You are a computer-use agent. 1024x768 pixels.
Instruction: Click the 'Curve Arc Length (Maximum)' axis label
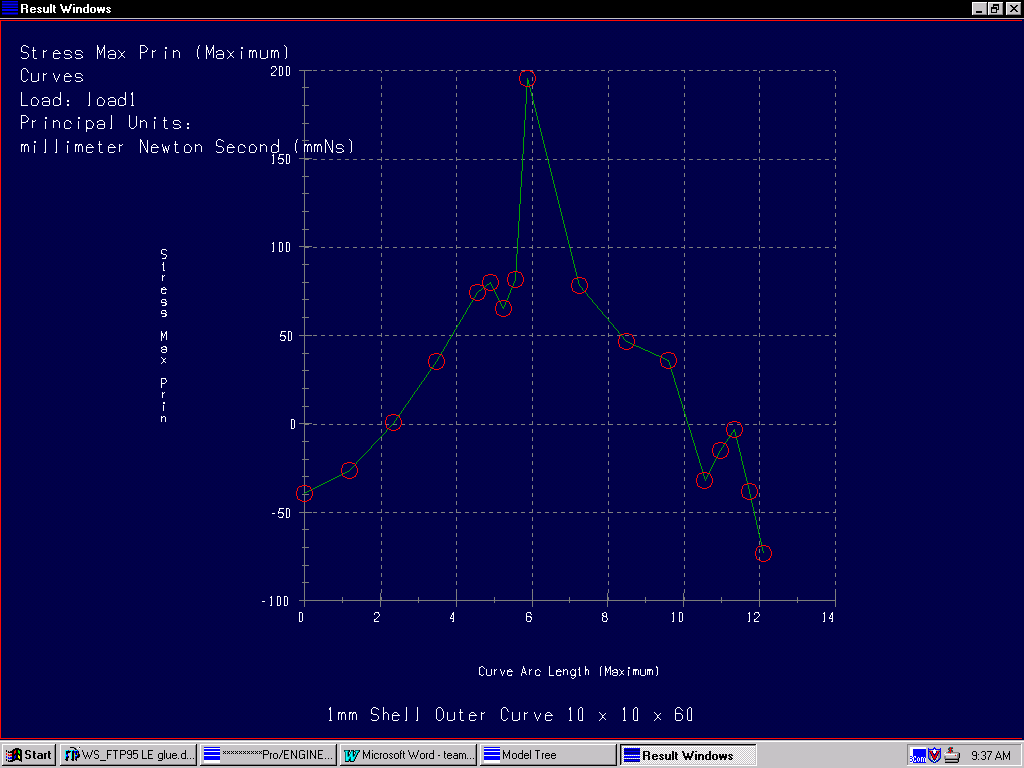tap(568, 671)
